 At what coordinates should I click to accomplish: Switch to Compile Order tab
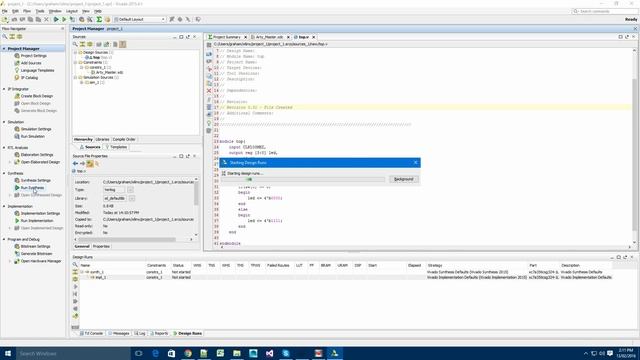[x=124, y=140]
